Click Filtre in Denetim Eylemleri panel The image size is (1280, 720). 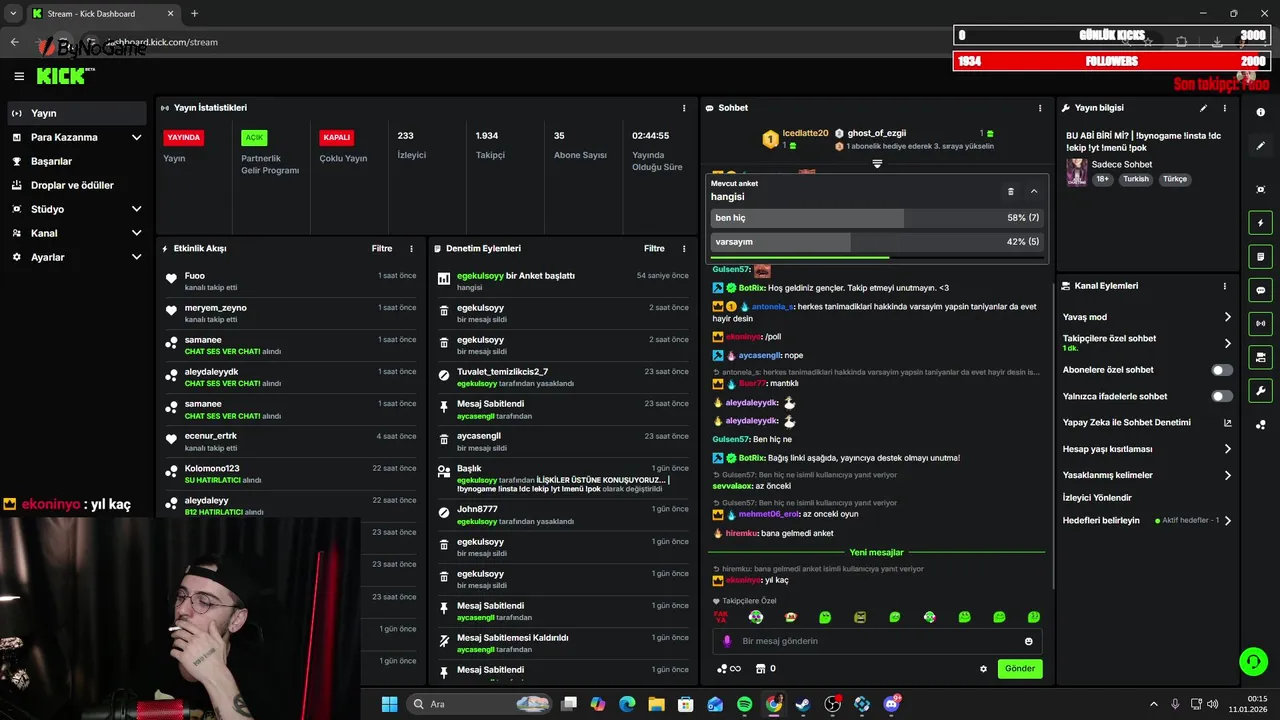click(654, 249)
